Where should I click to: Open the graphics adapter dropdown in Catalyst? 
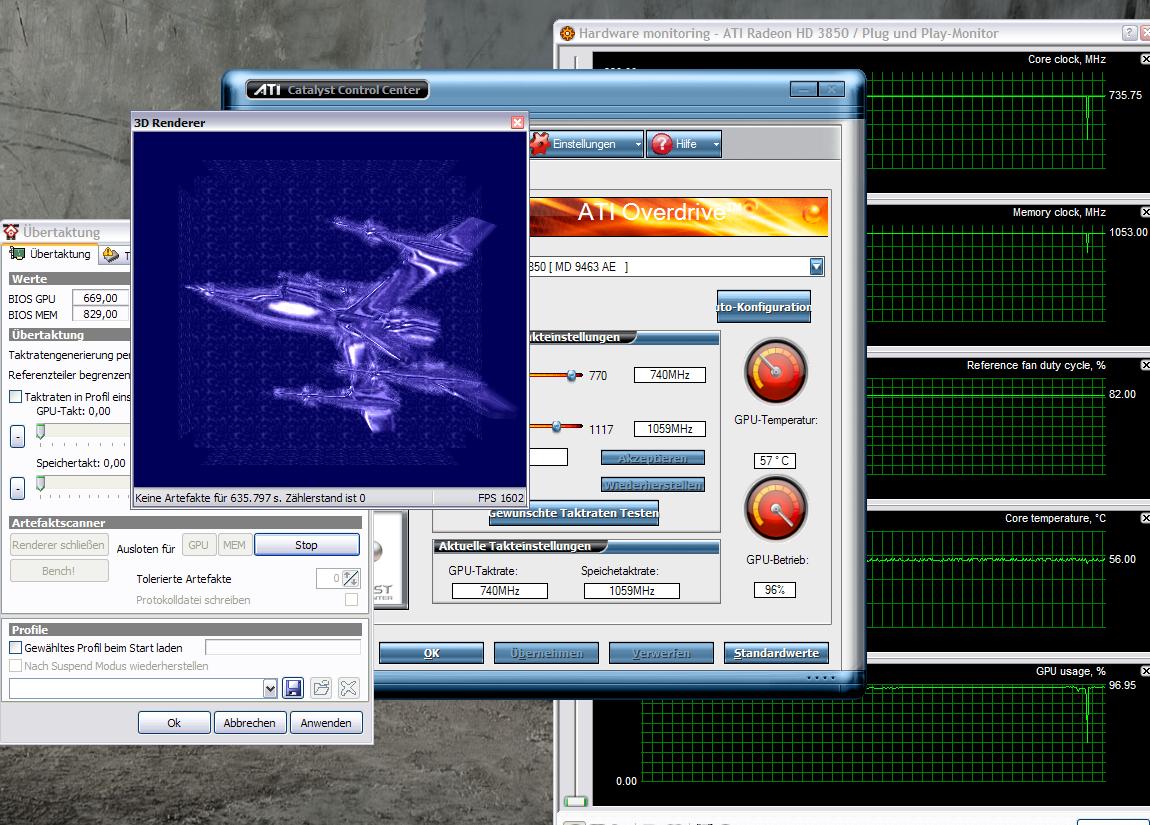(x=816, y=267)
